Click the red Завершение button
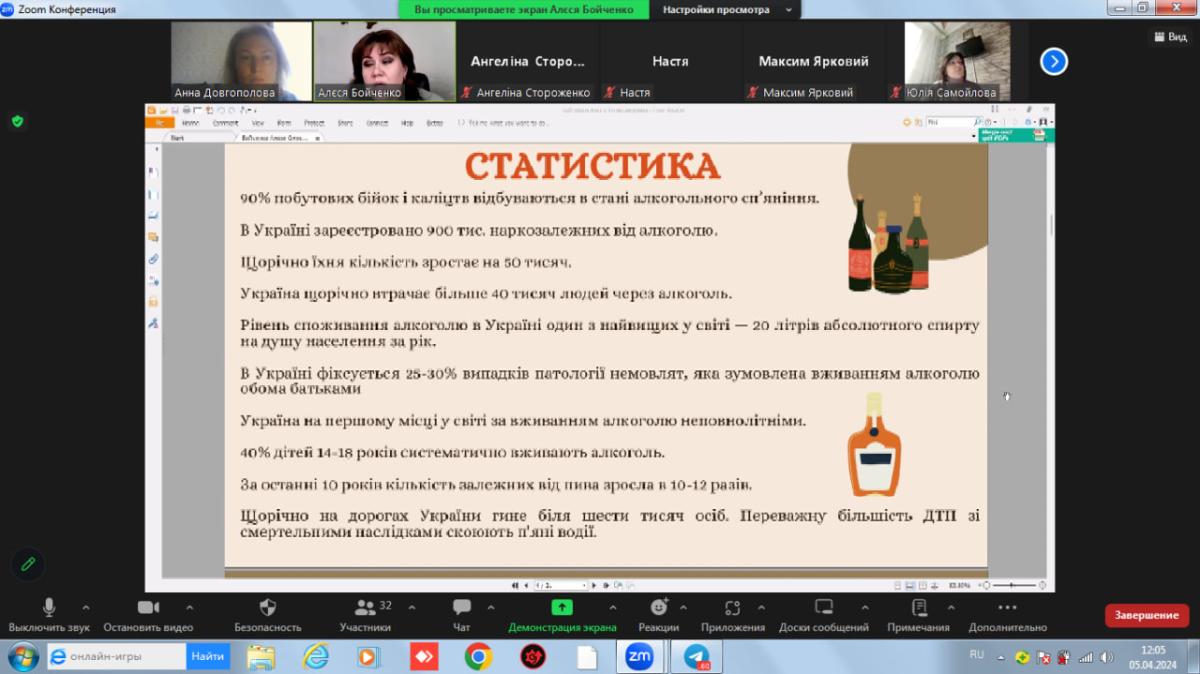The image size is (1200, 674). point(1146,615)
